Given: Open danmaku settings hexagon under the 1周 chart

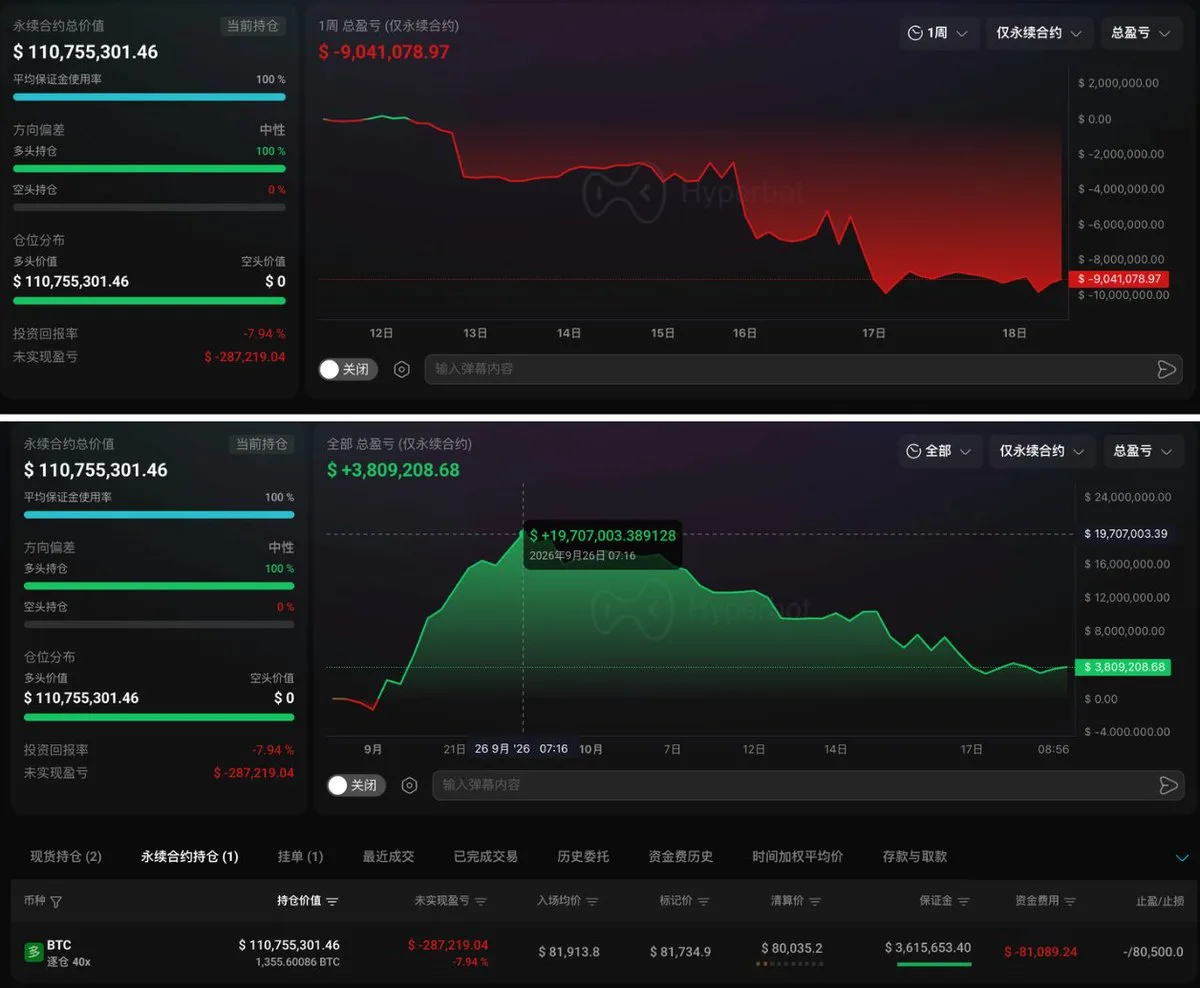Looking at the screenshot, I should point(402,369).
